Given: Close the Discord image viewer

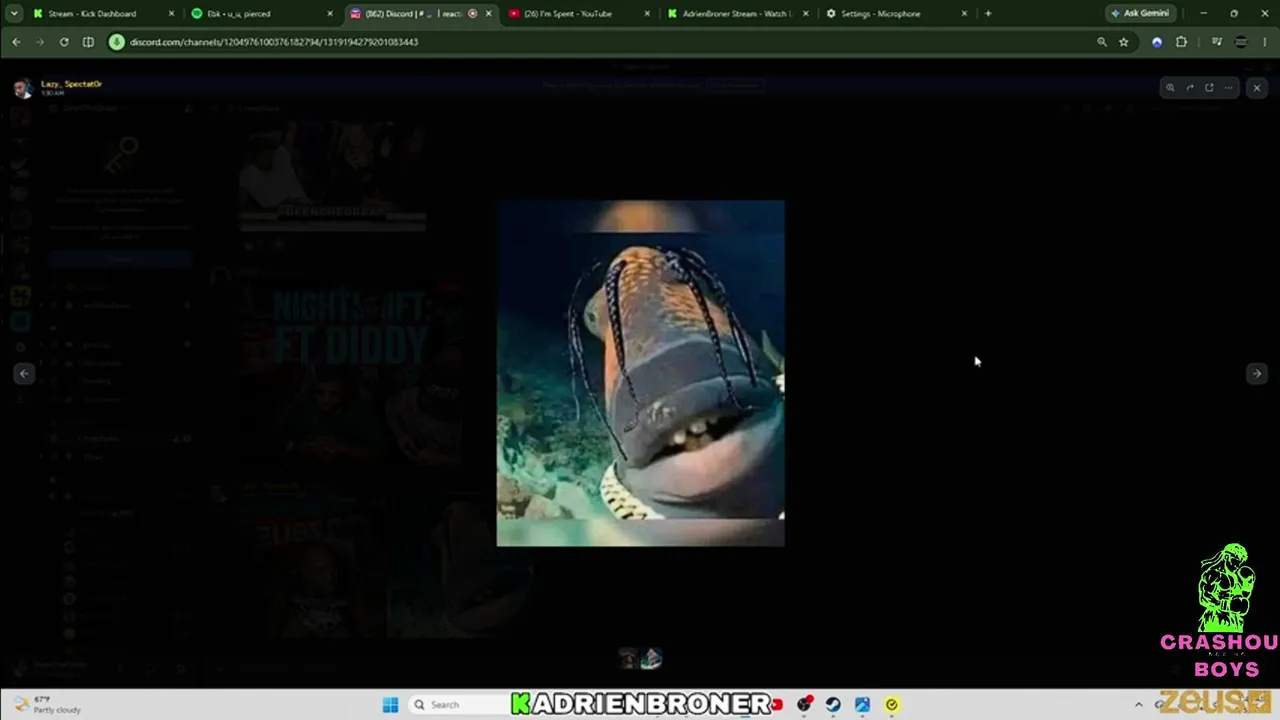Looking at the screenshot, I should coord(1257,88).
